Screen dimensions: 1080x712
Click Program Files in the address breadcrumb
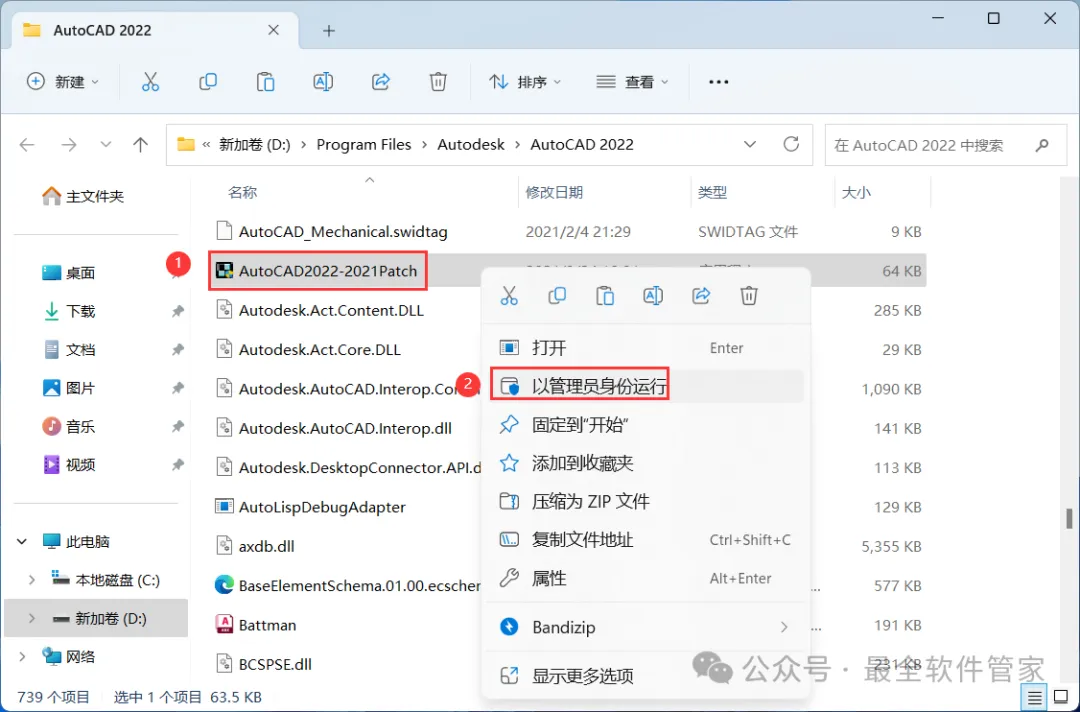coord(364,145)
